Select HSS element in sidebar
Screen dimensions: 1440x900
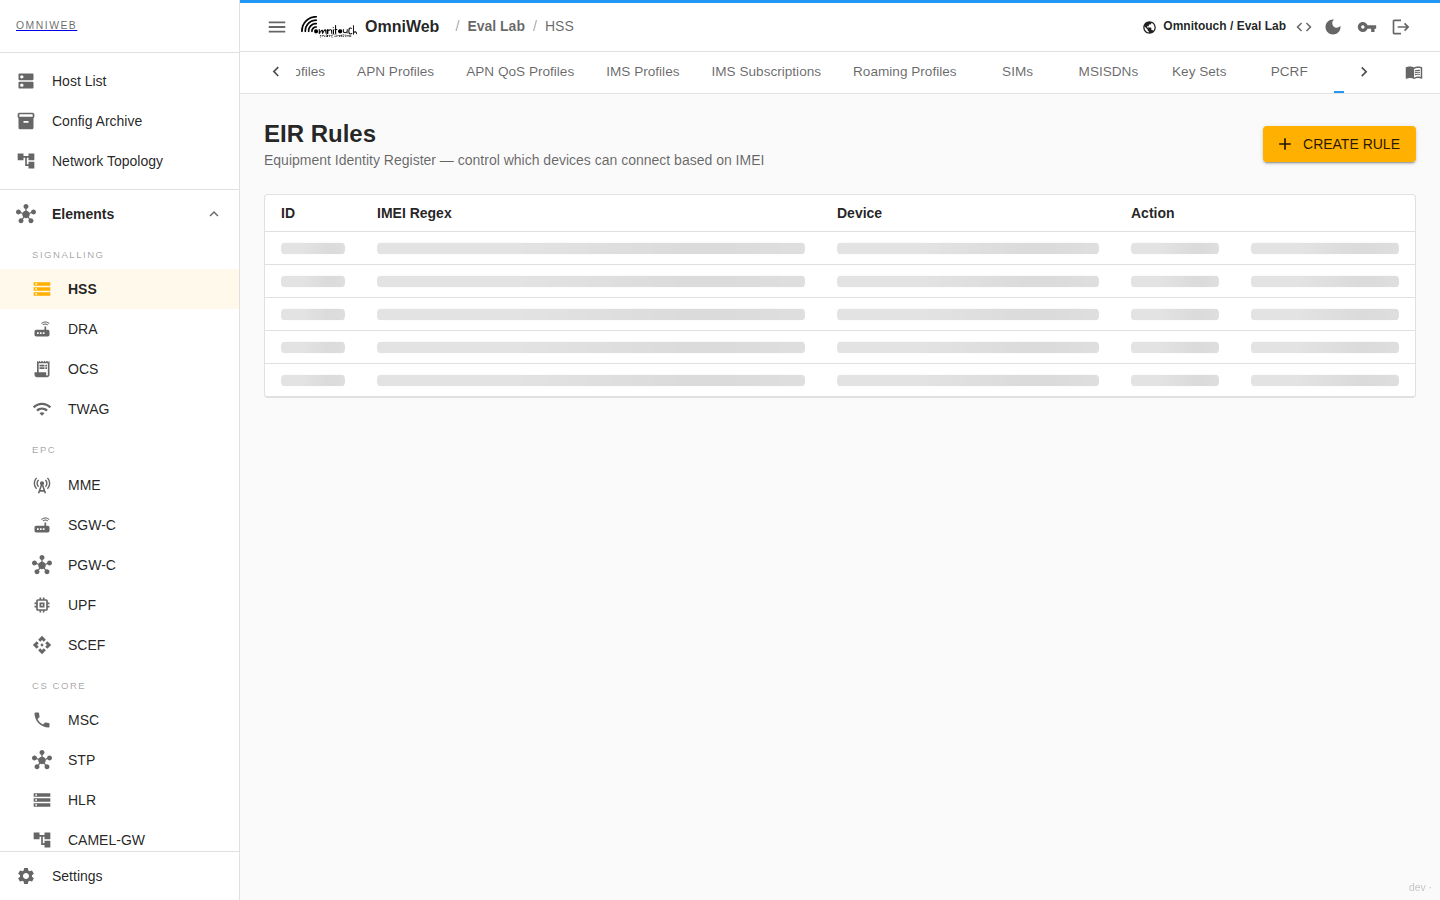click(x=120, y=289)
